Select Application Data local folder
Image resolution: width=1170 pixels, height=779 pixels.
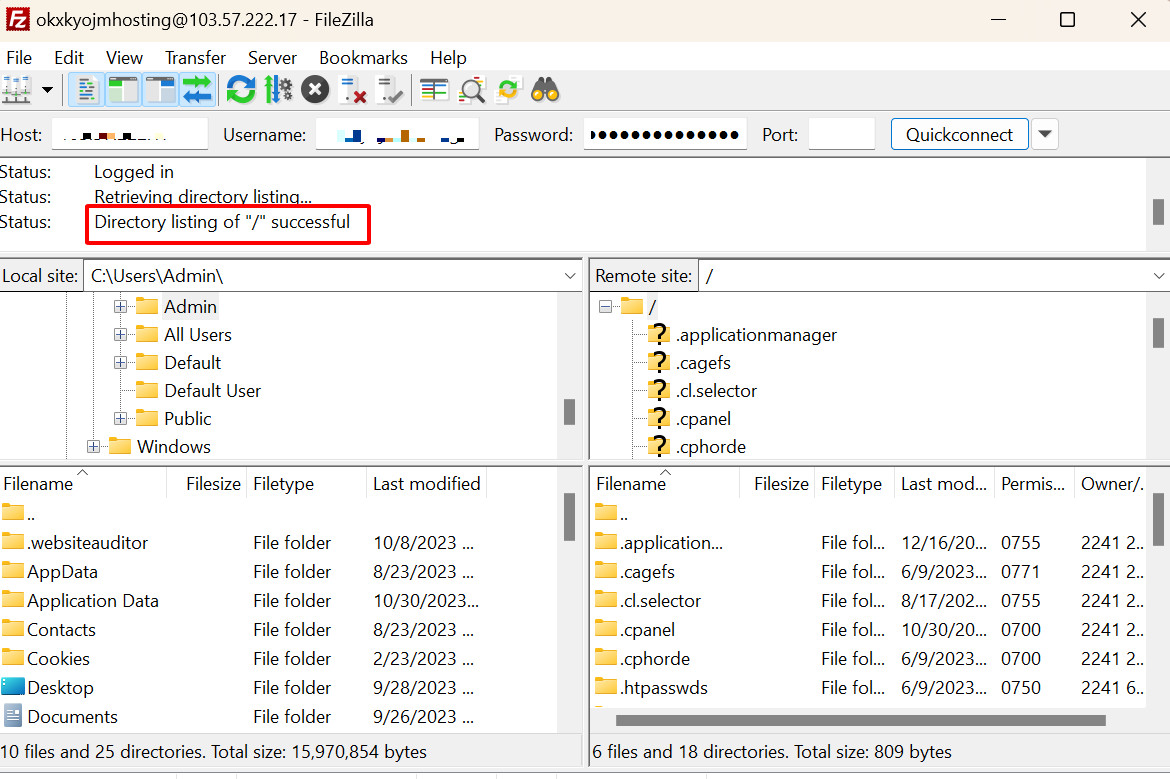(93, 601)
